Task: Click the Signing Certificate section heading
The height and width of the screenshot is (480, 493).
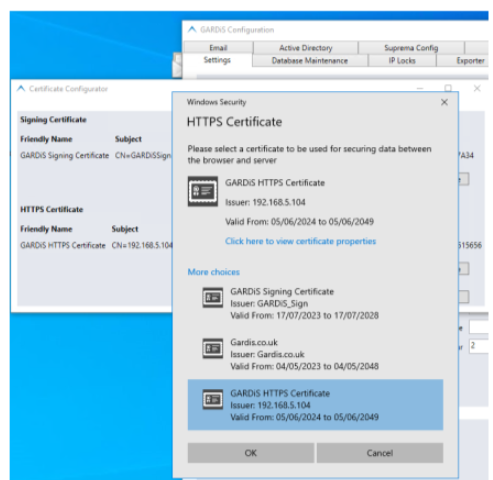Action: coord(53,120)
